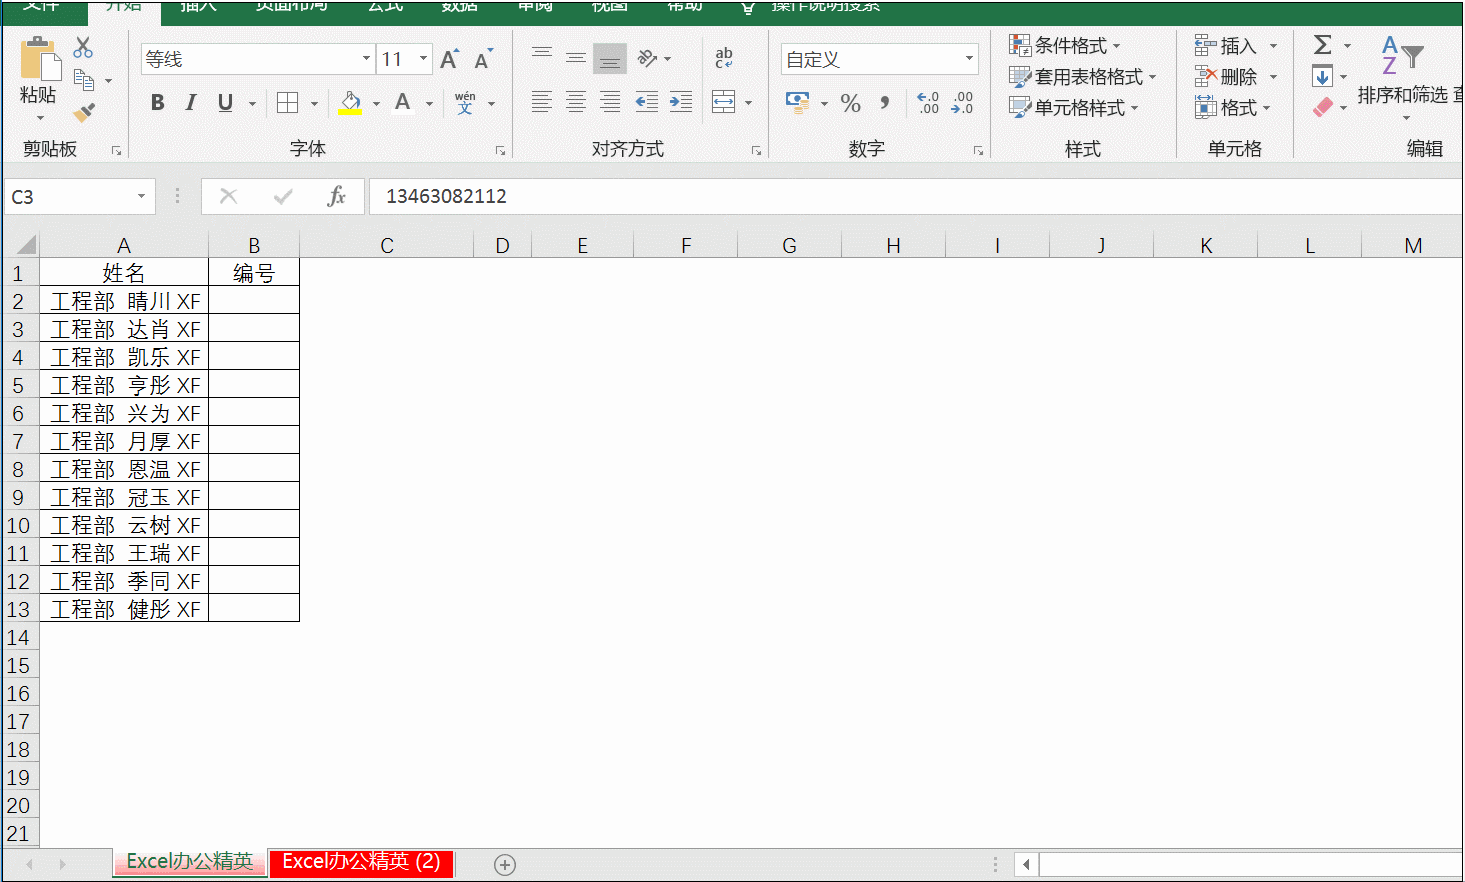Click the merge and center icon
This screenshot has height=882, width=1465.
724,101
